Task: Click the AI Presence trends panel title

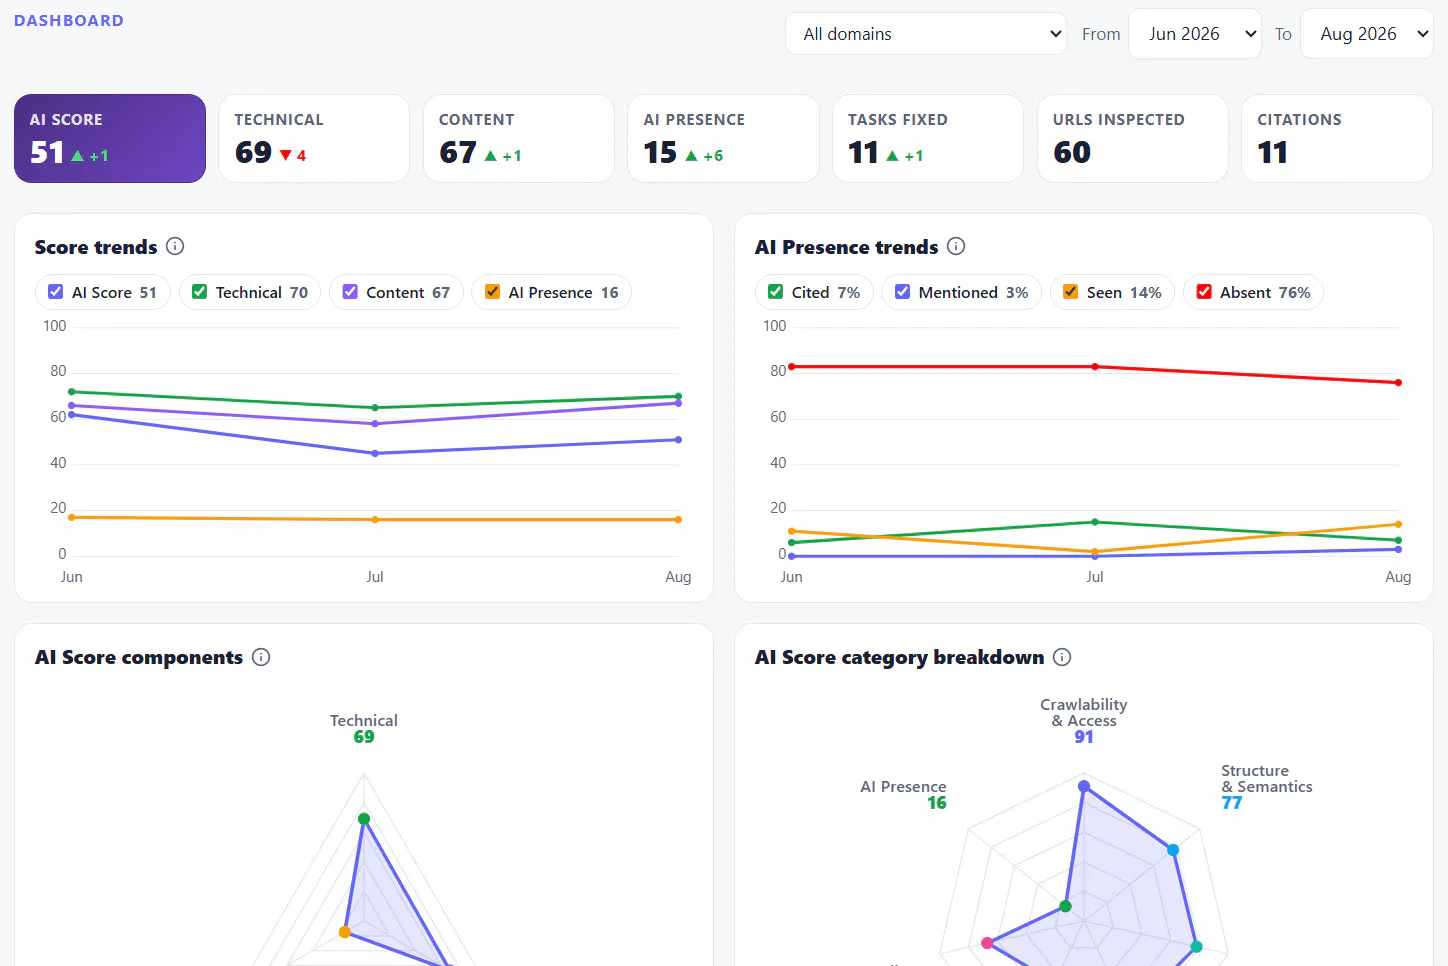Action: (847, 247)
